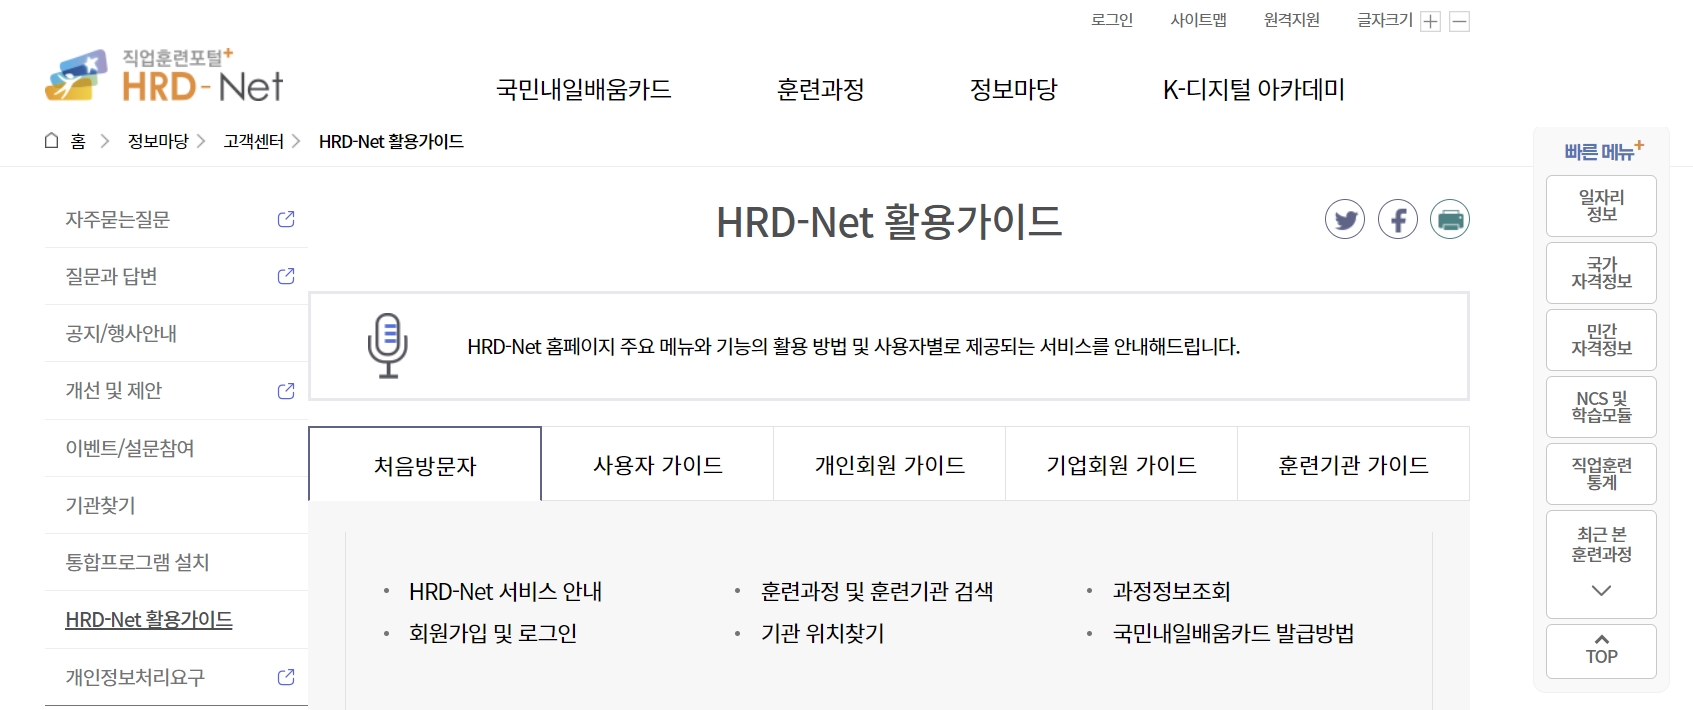Open the 원격지원 link
1693x710 pixels.
click(x=1292, y=20)
